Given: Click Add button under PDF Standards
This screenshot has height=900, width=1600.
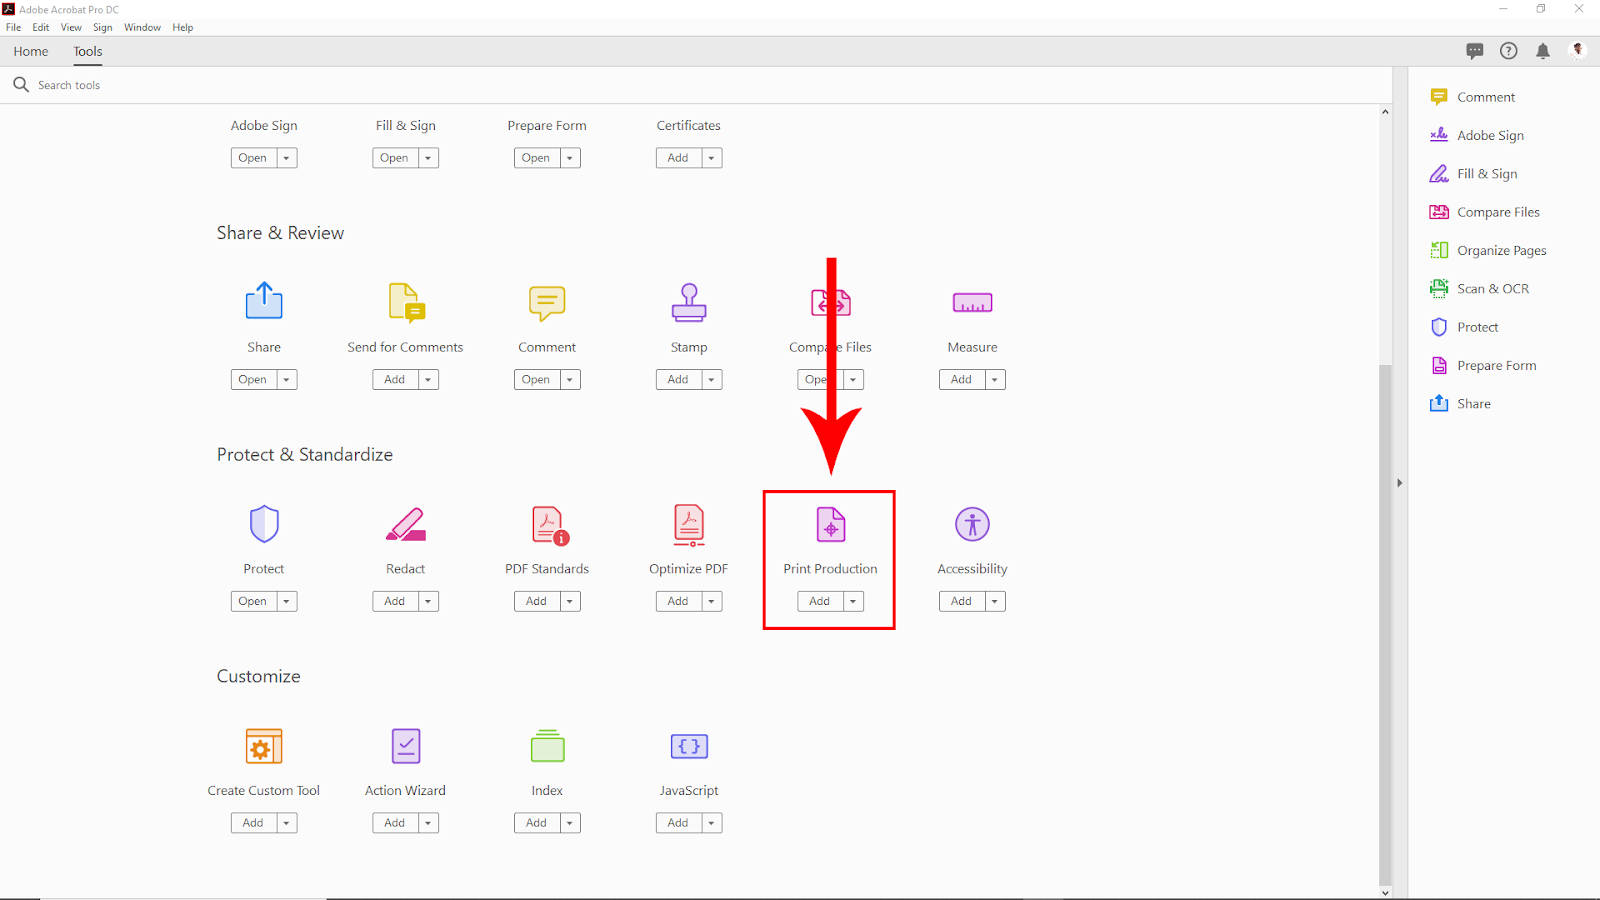Looking at the screenshot, I should [x=537, y=601].
